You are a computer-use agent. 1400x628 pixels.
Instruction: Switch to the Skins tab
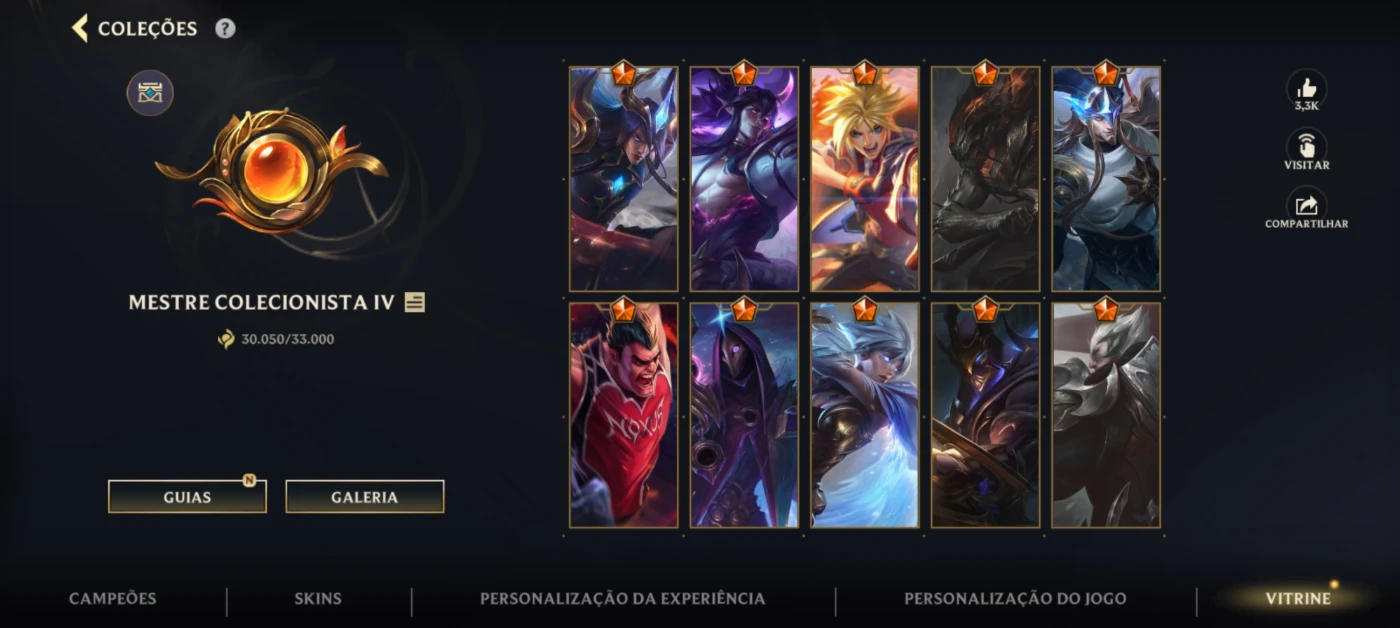click(318, 599)
